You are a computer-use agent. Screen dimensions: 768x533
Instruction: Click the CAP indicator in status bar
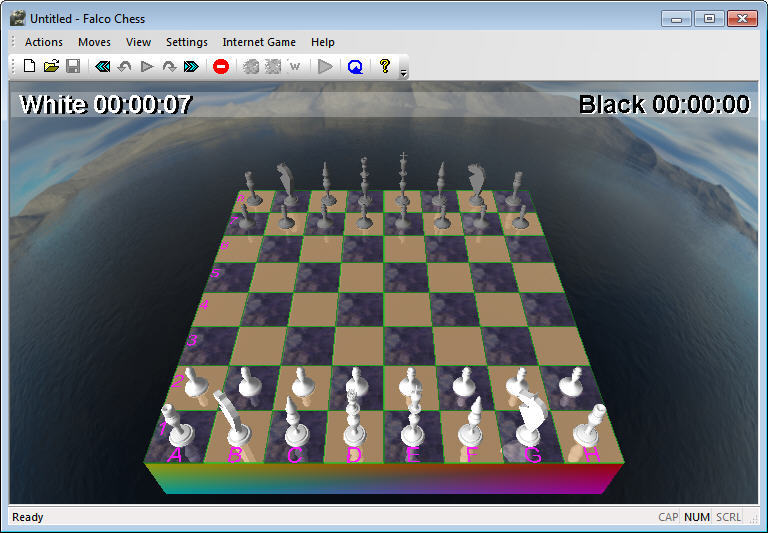coord(668,517)
